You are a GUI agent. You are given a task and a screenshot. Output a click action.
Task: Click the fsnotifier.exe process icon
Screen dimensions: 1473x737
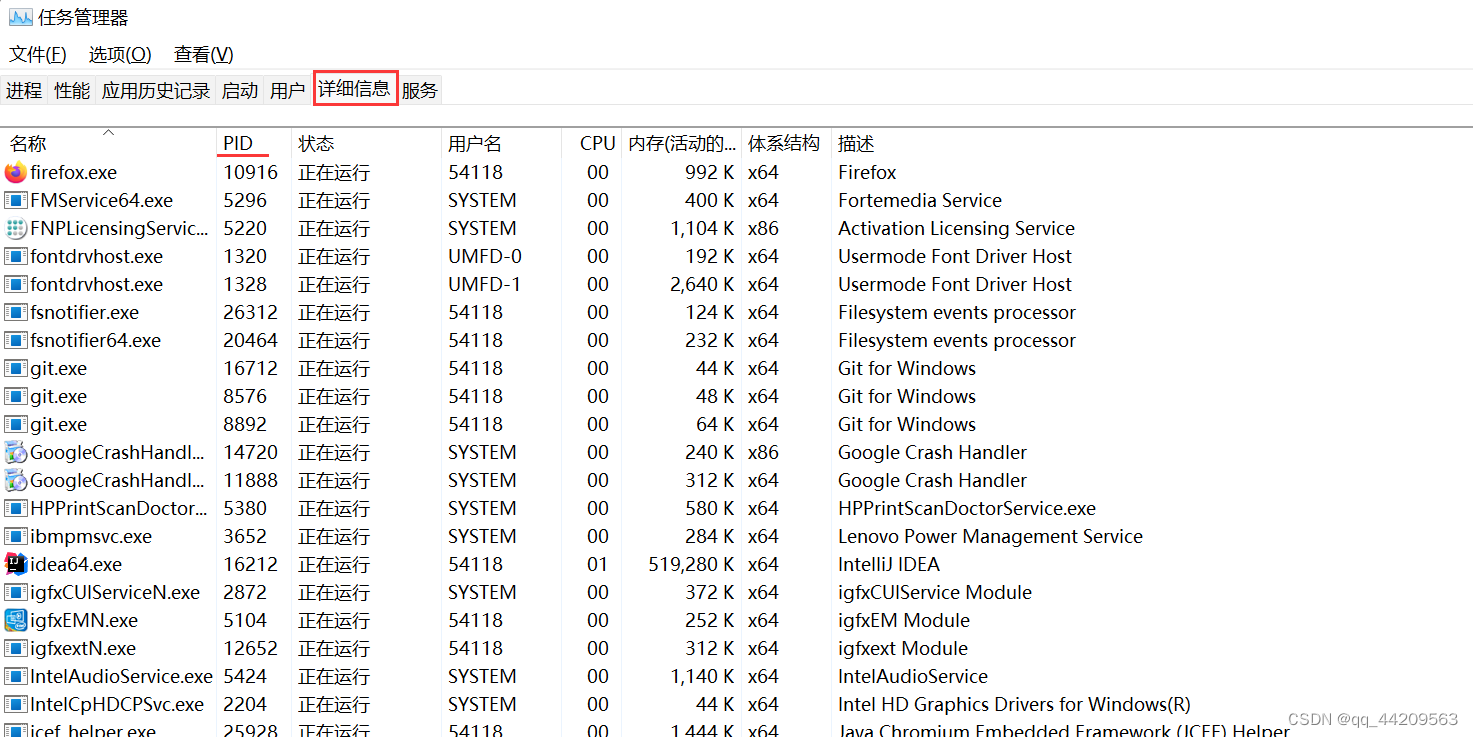coord(15,312)
